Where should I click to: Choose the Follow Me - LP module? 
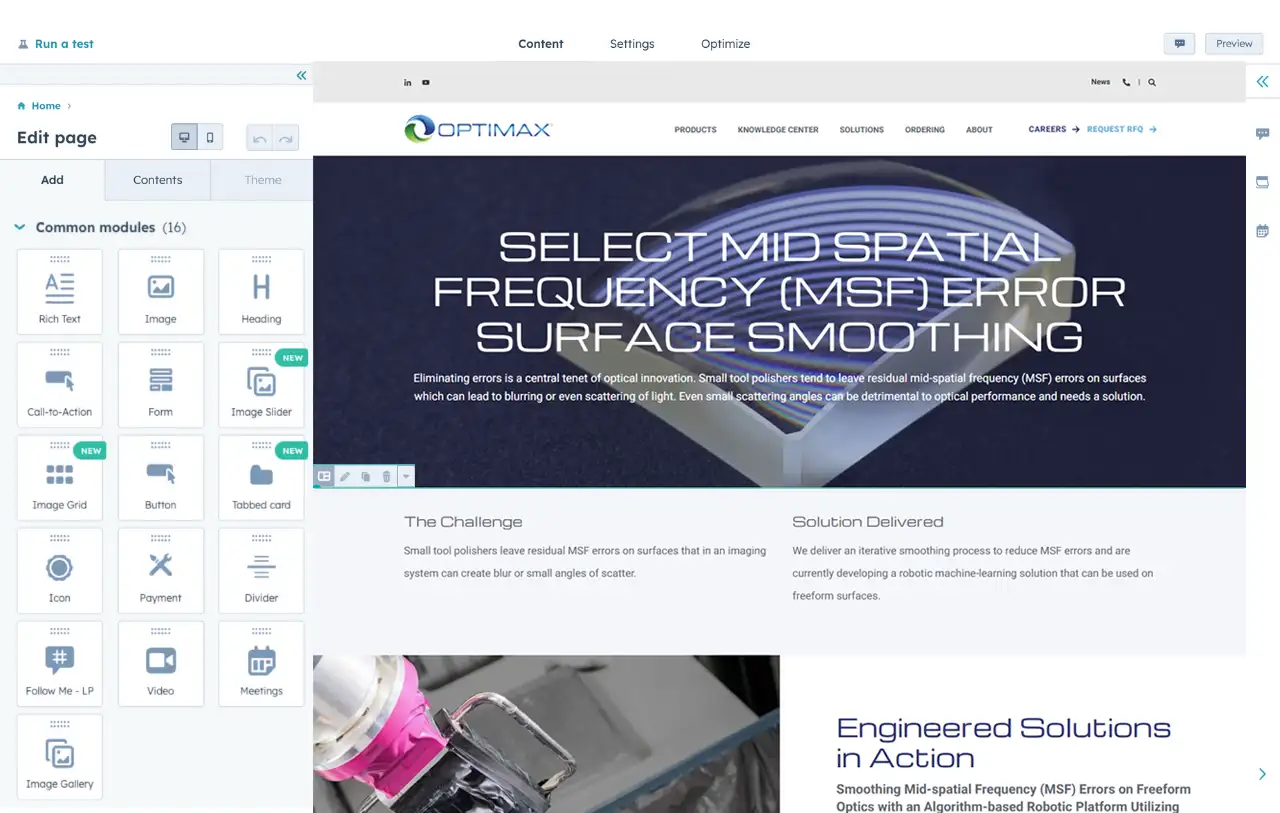[x=60, y=663]
